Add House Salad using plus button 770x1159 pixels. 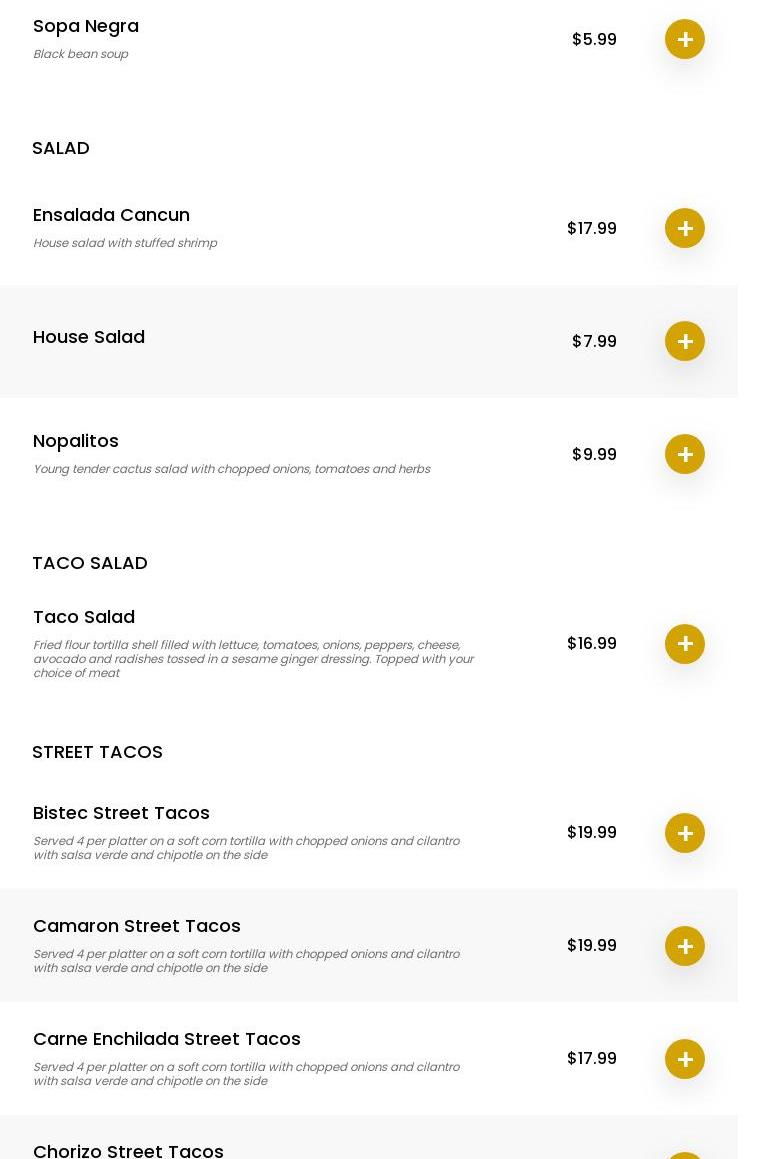684,341
